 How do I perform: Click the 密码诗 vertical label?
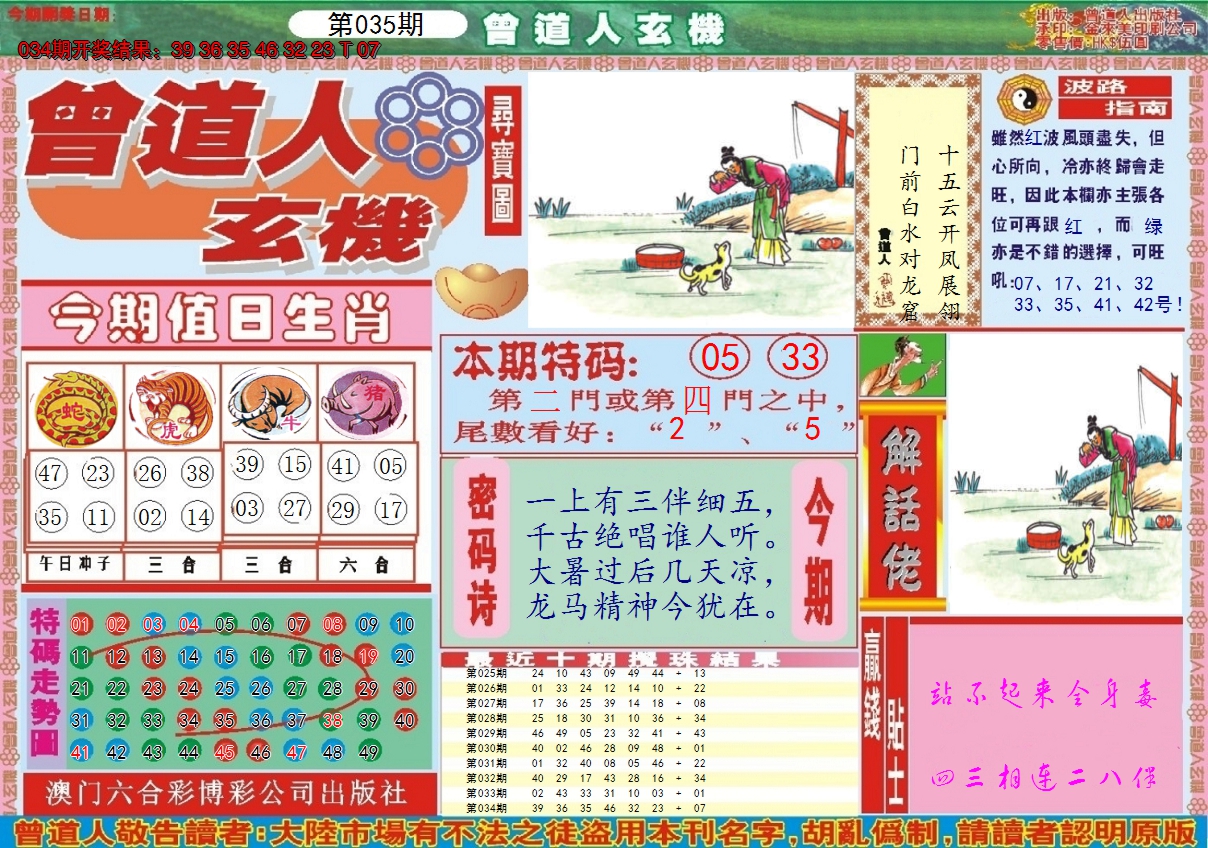(482, 548)
